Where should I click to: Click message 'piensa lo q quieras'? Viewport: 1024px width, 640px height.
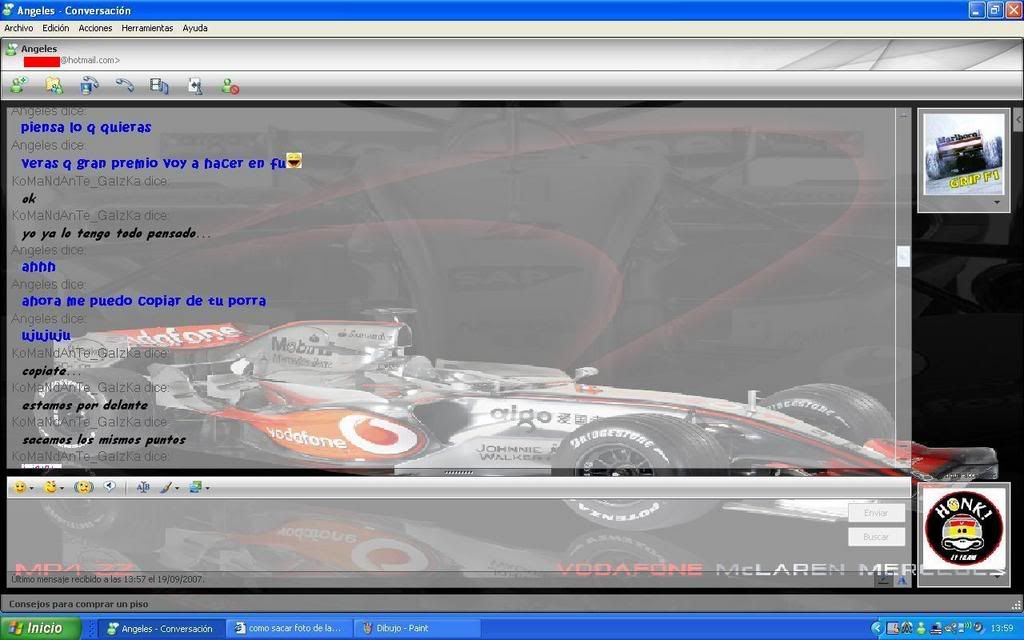tap(86, 127)
